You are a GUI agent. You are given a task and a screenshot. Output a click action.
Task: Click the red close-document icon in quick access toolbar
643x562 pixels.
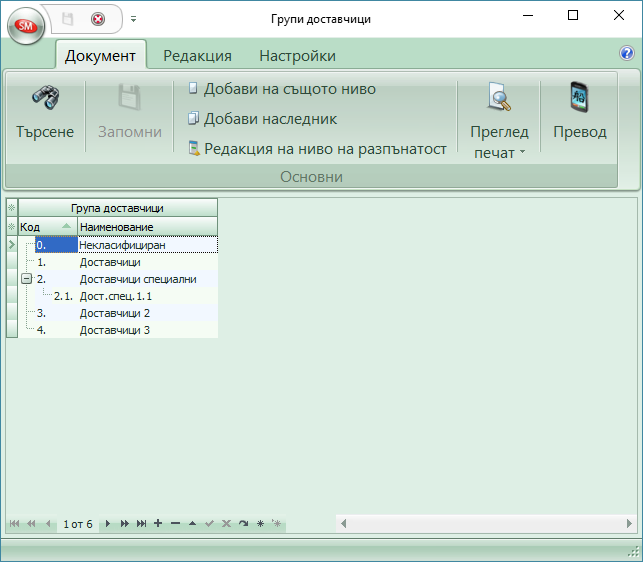98,19
